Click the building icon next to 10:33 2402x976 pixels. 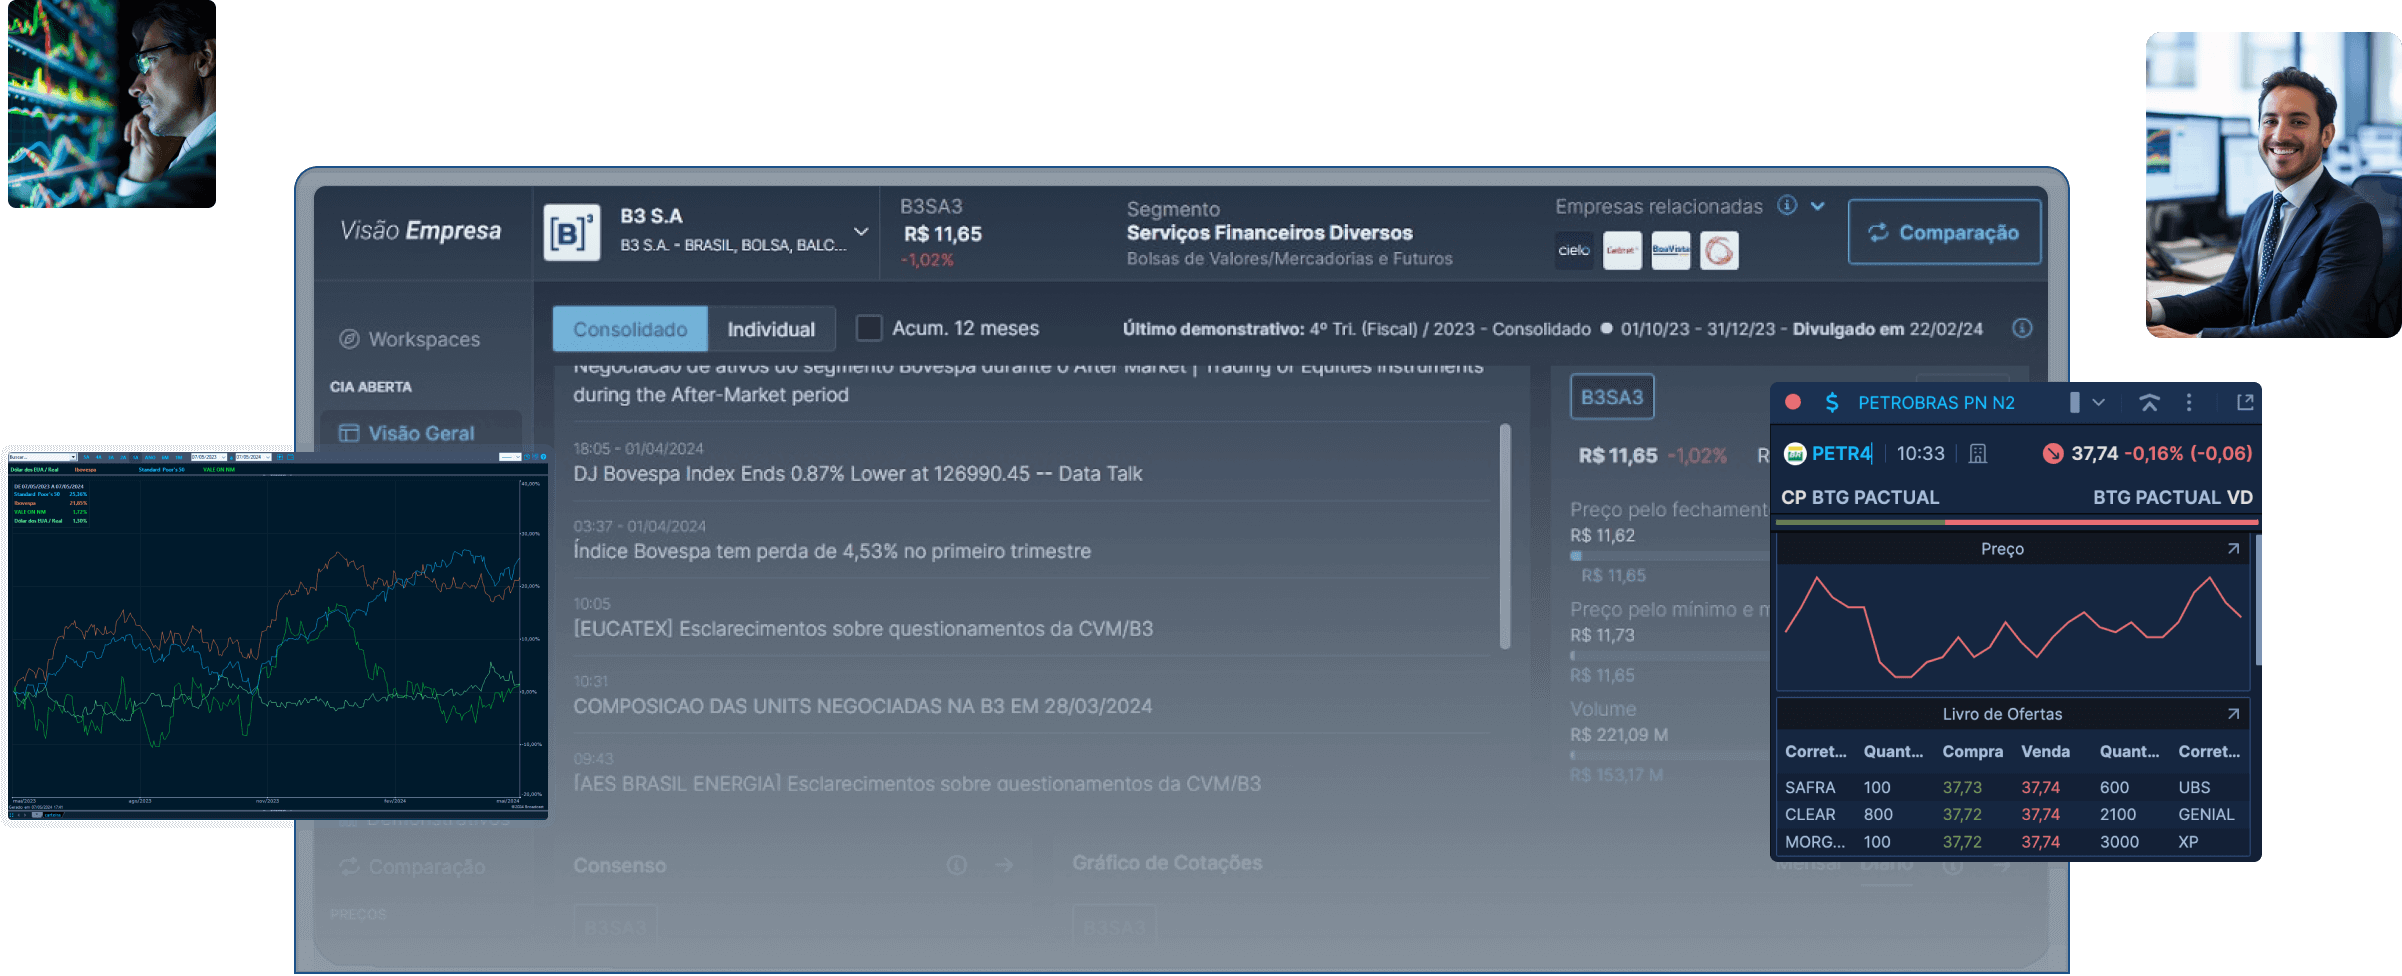pos(1978,454)
